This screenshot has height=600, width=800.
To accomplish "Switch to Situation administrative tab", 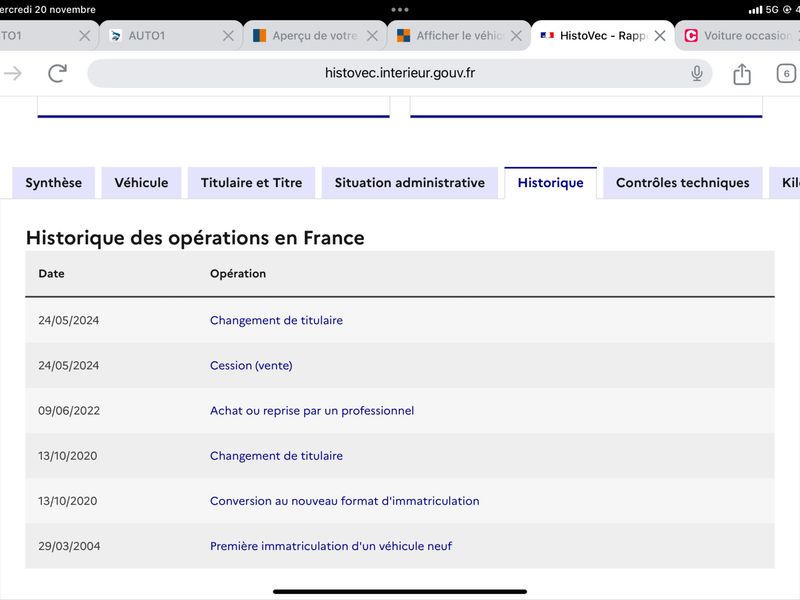I will pos(410,183).
